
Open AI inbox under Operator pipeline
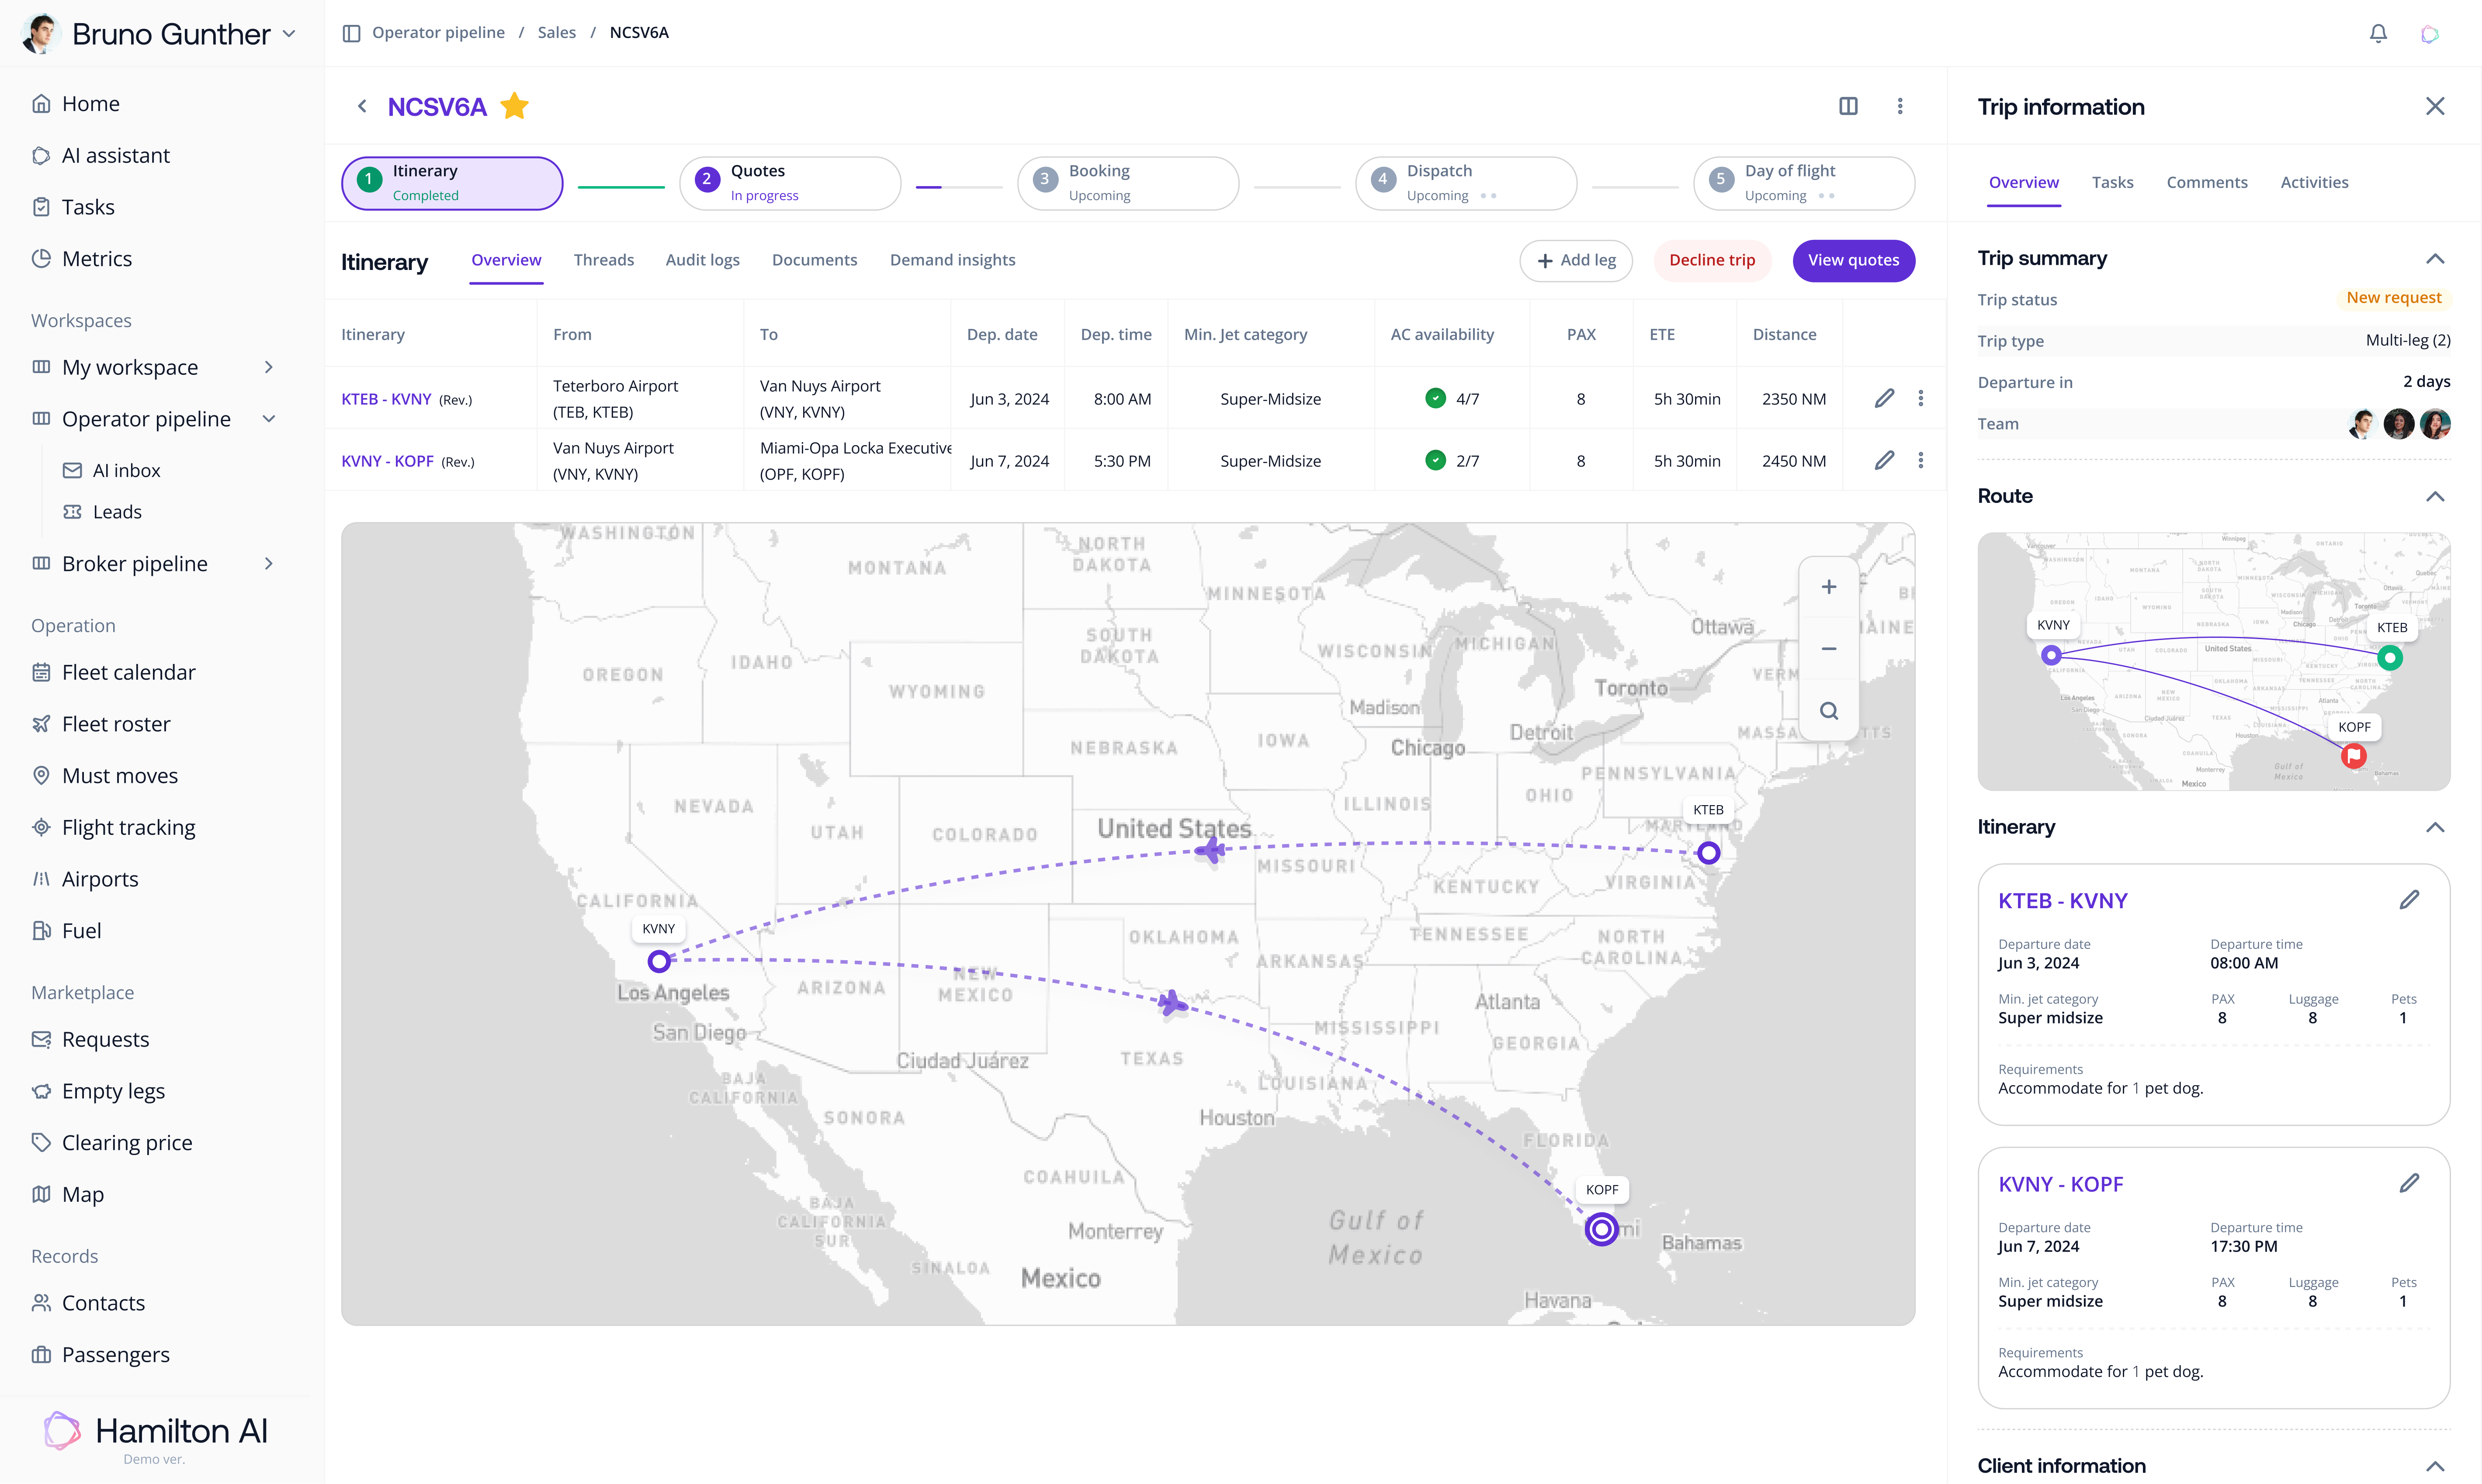pos(112,470)
